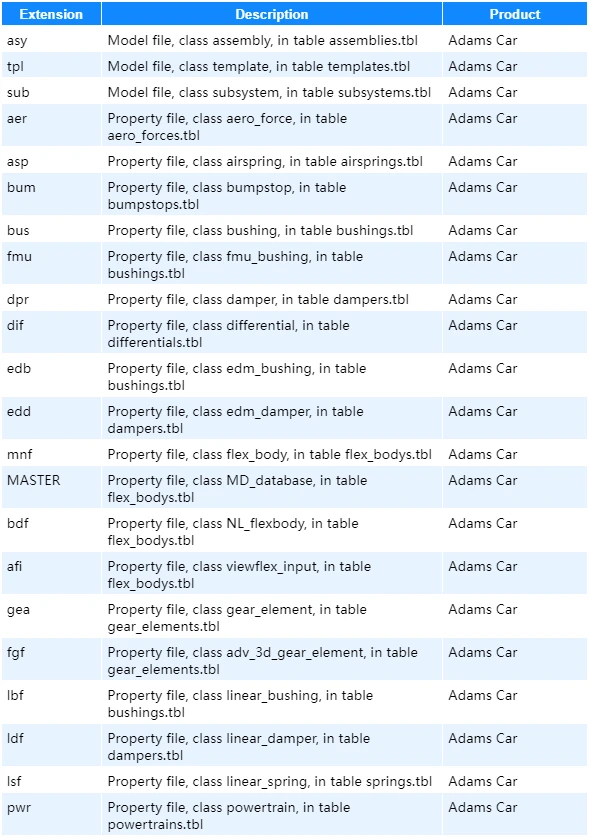Click the airsprings.tbl description cell
The height and width of the screenshot is (837, 589).
pyautogui.click(x=272, y=161)
